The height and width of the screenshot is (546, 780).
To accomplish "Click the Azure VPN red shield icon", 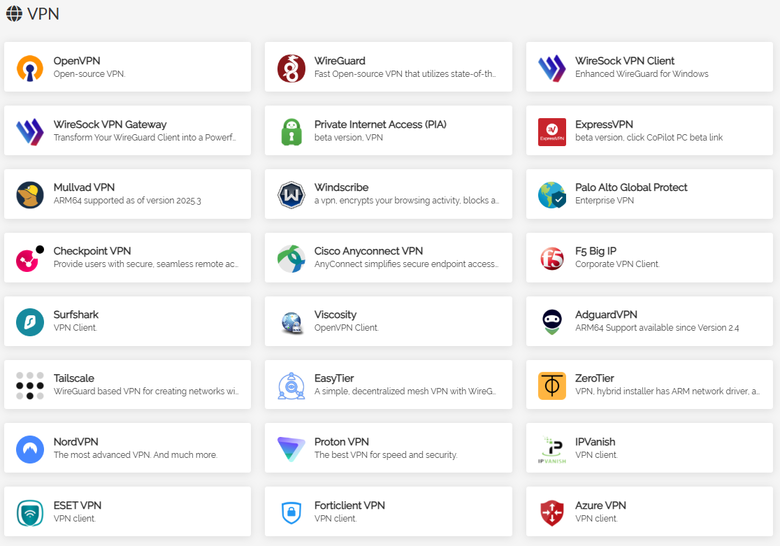I will [x=552, y=513].
